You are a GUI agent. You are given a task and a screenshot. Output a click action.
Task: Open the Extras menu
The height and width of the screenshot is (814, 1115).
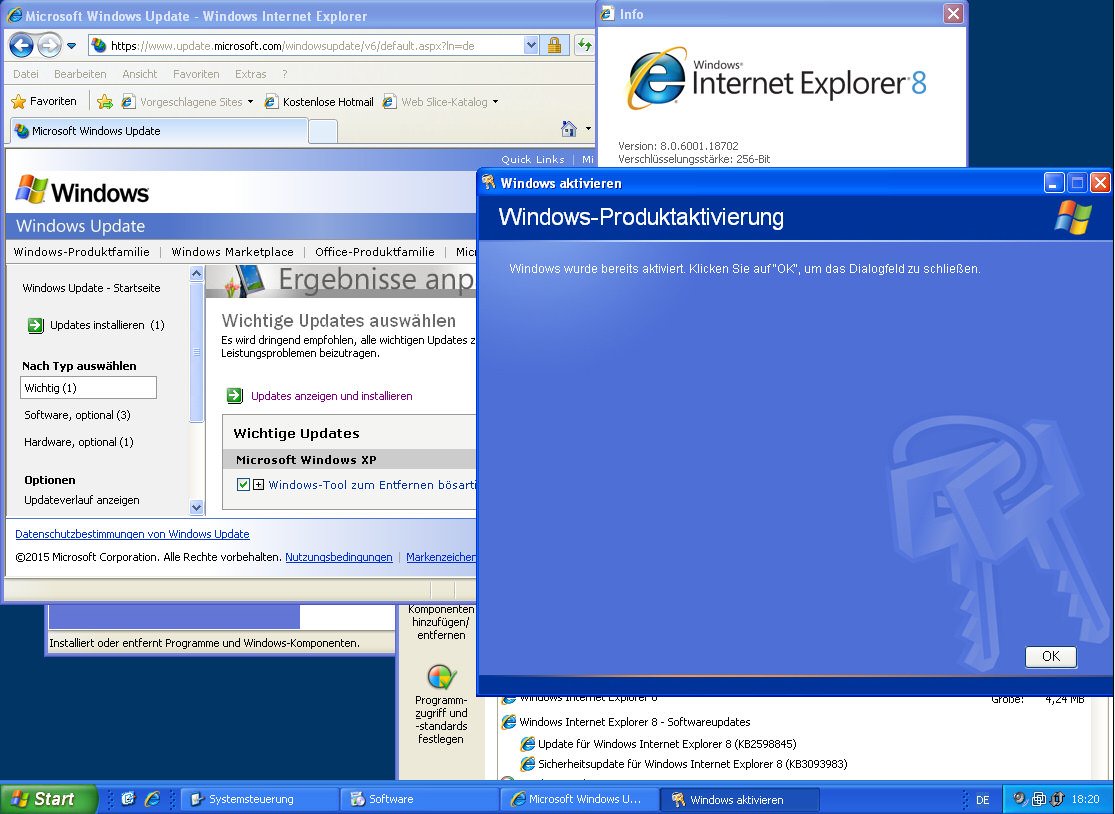pos(250,74)
